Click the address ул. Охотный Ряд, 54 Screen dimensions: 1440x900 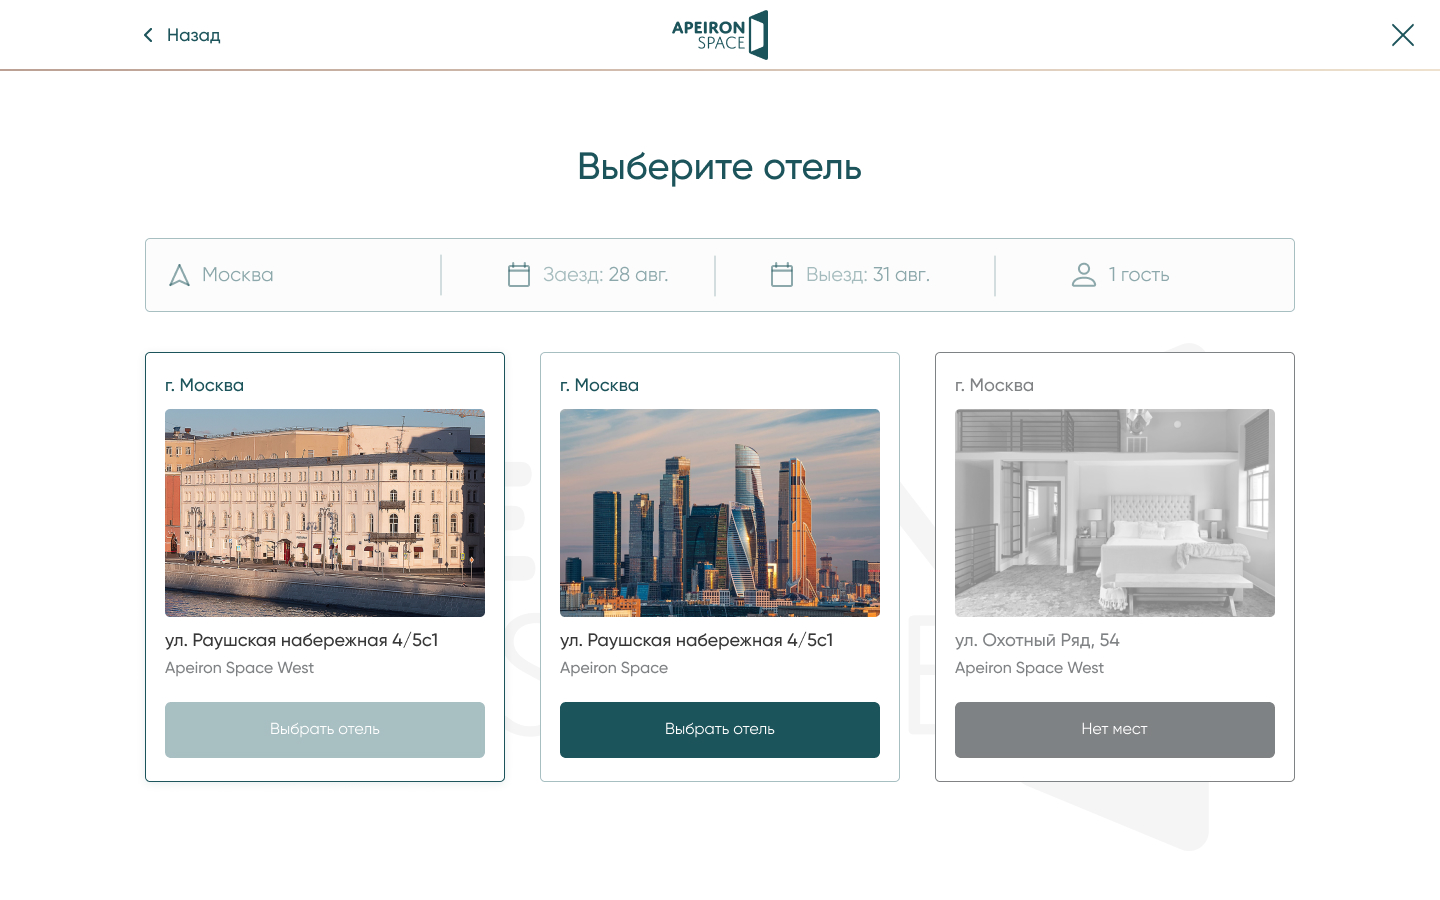coord(1037,640)
